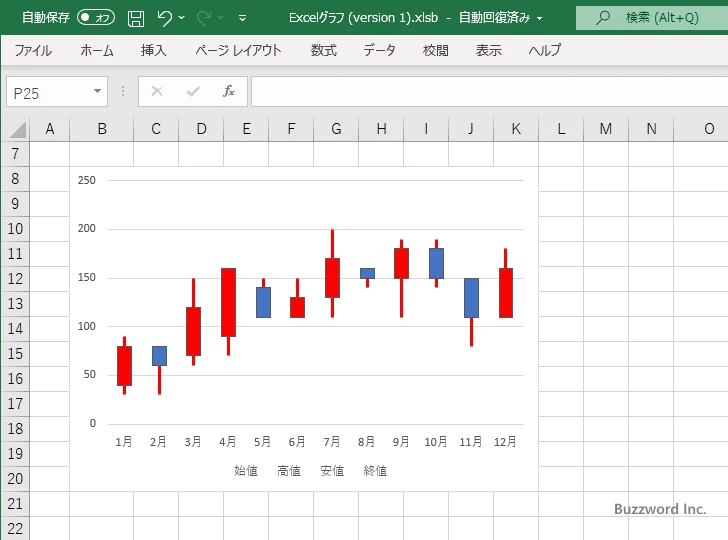Click the formula bar Enter checkmark icon
This screenshot has height=540, width=728.
pyautogui.click(x=193, y=91)
